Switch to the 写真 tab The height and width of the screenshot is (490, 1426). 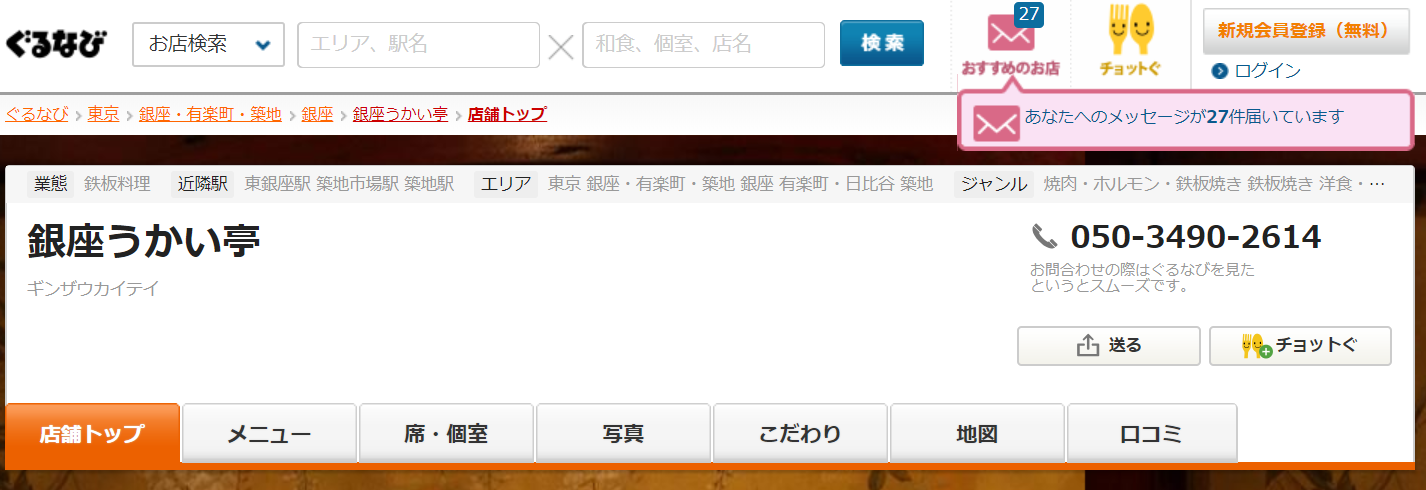pyautogui.click(x=623, y=434)
